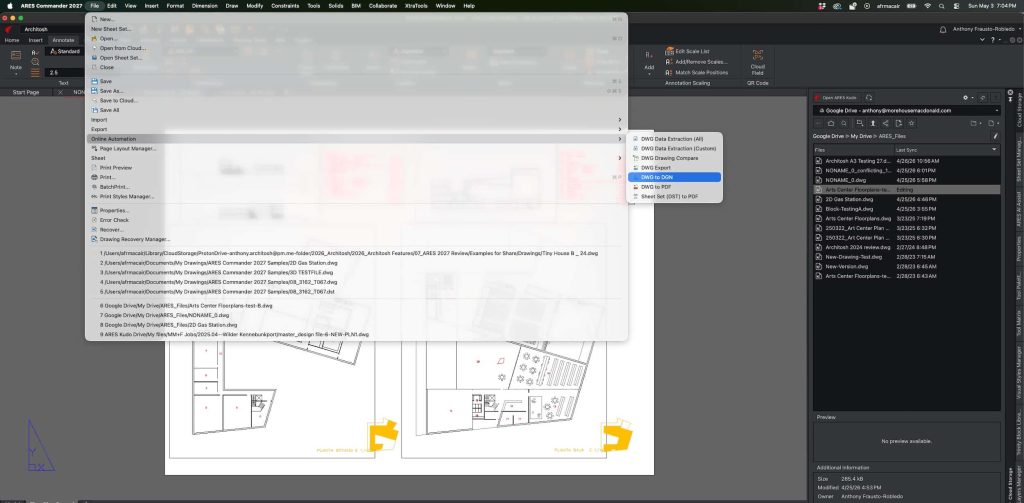Select Architosh 2024 review.dwg in file list
Viewport: 1024px width, 503px height.
click(906, 248)
